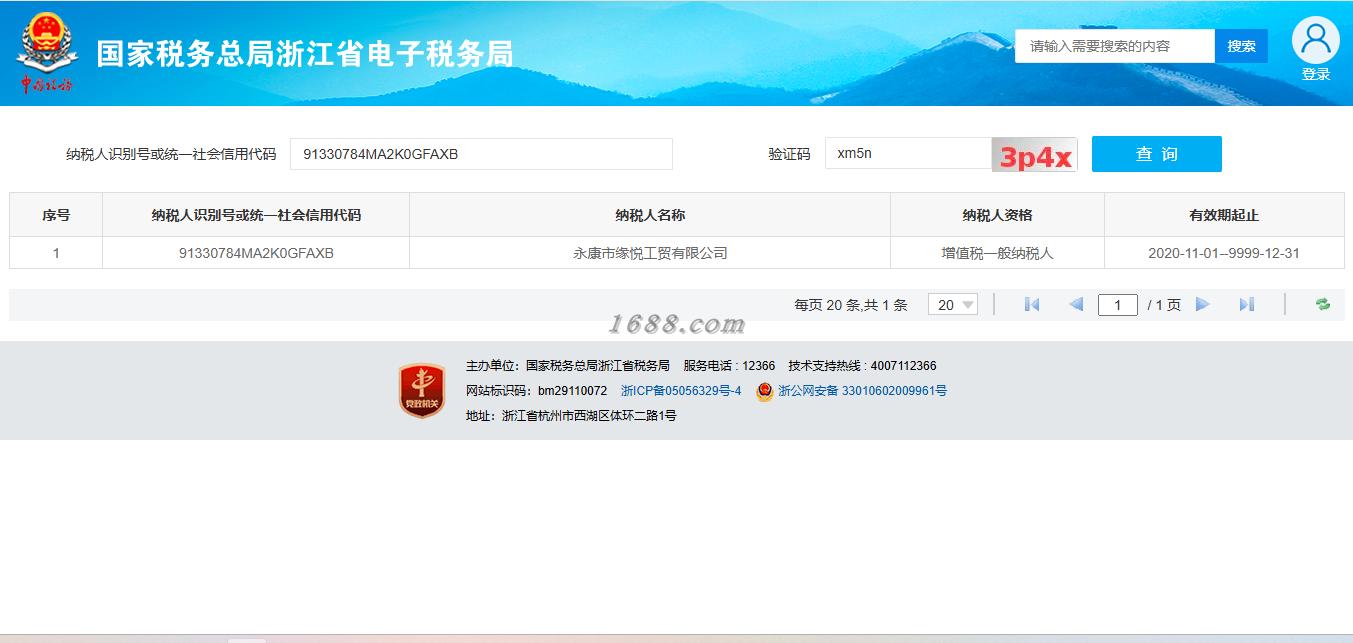
Task: Focus the site search input box
Action: (x=1115, y=46)
